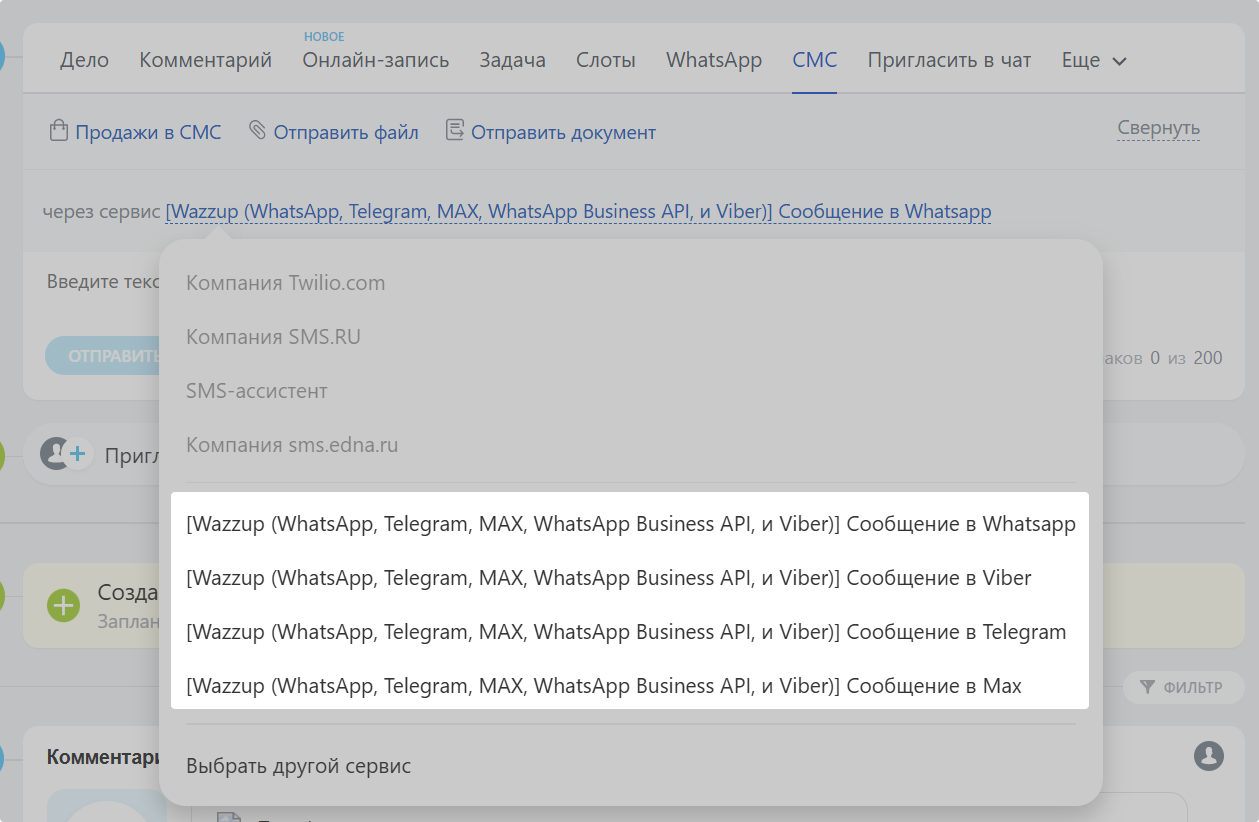Click the user avatar icon near comments
The height and width of the screenshot is (822, 1259).
pyautogui.click(x=1209, y=756)
